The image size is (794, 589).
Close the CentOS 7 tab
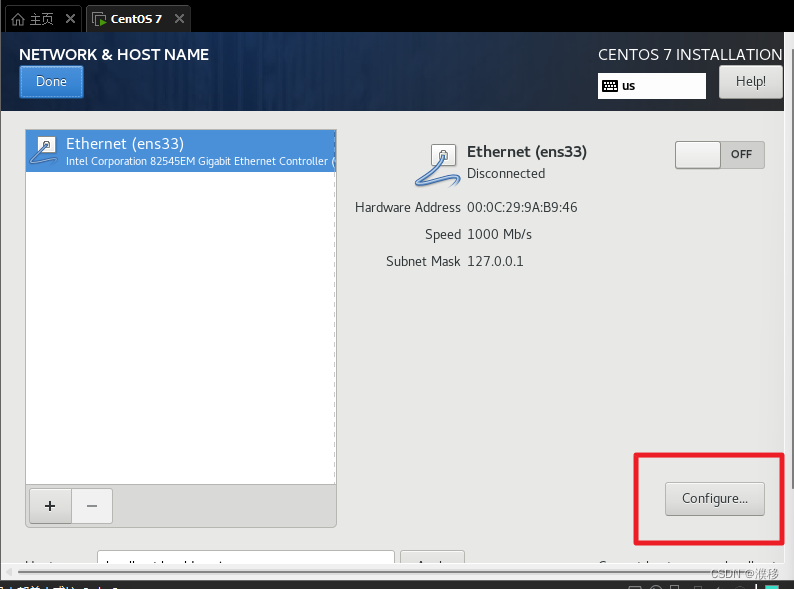tap(179, 19)
